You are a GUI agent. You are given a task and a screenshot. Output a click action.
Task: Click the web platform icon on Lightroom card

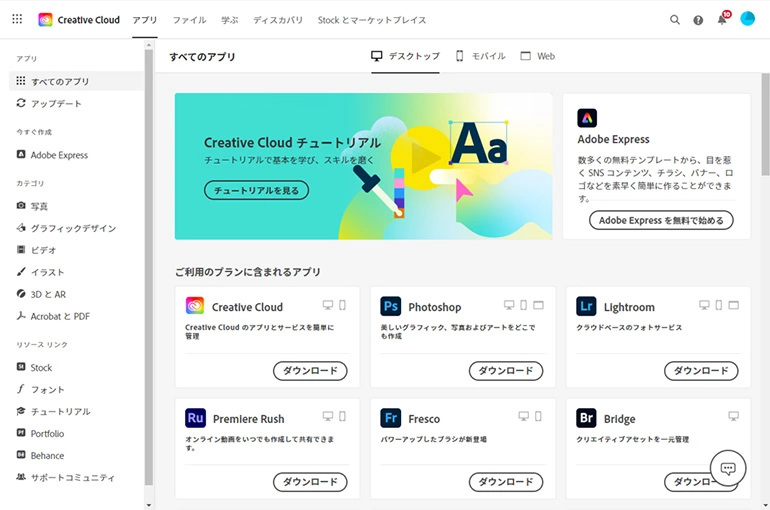[x=733, y=305]
